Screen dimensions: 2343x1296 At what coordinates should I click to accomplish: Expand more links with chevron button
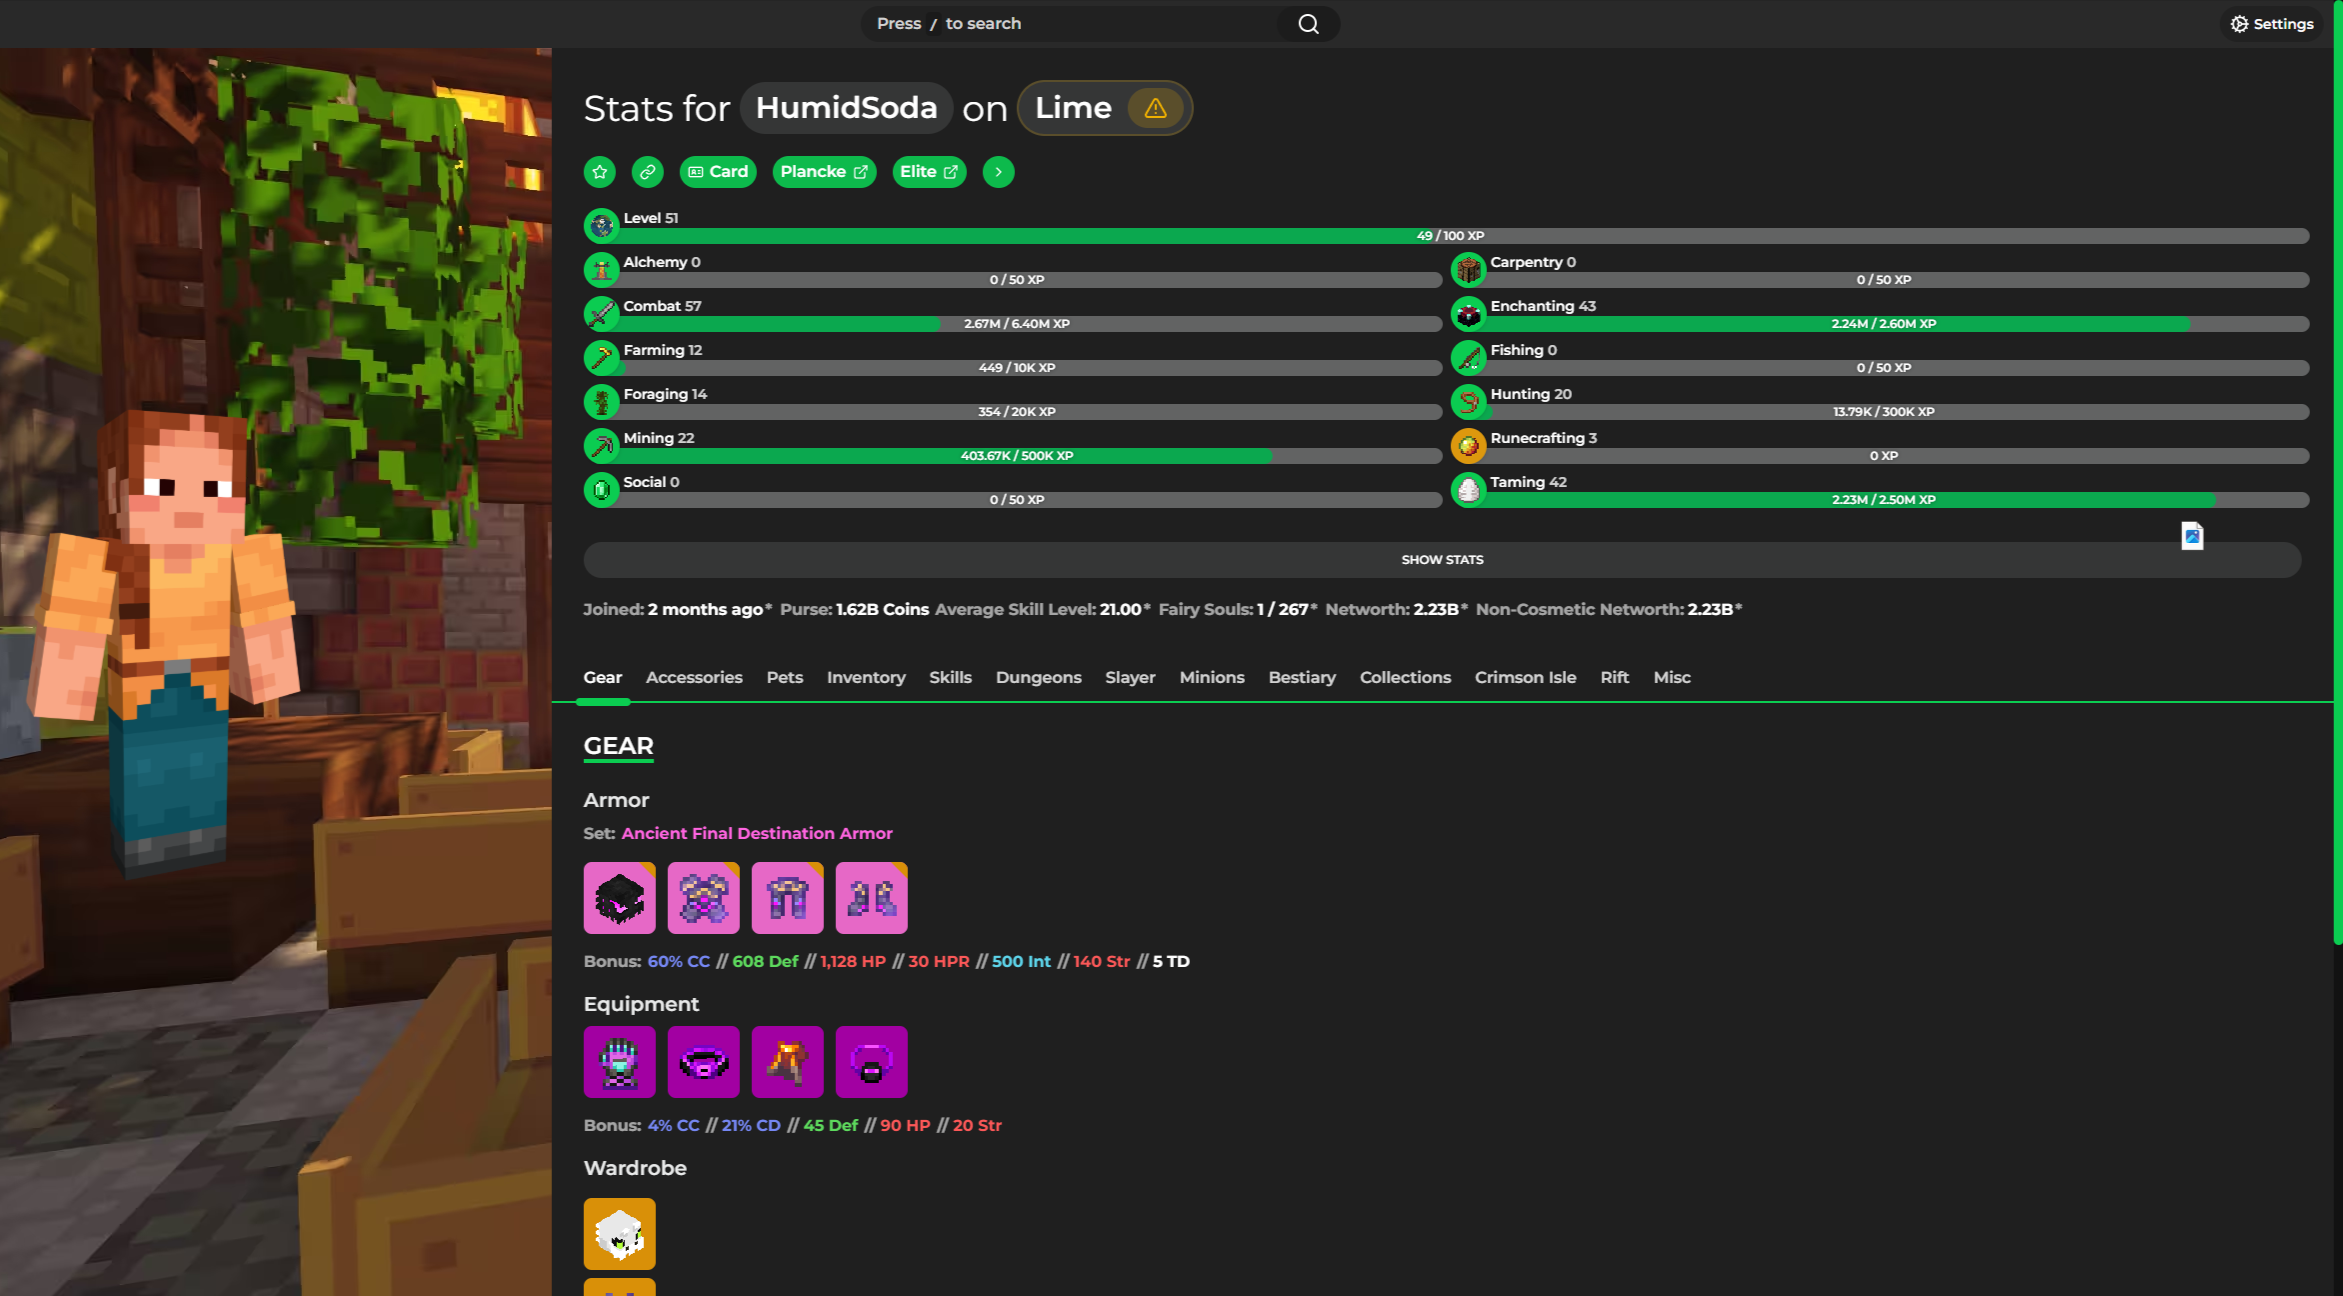point(998,172)
